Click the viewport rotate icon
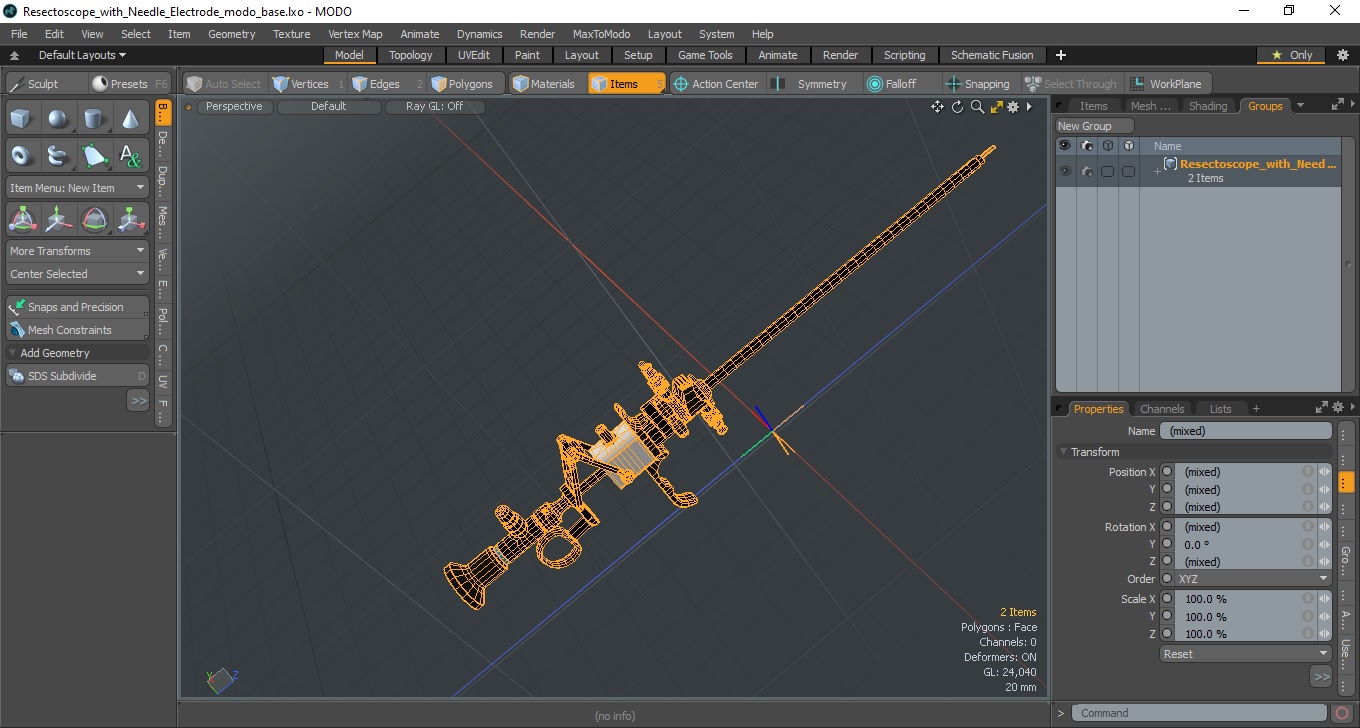This screenshot has width=1360, height=728. [957, 107]
